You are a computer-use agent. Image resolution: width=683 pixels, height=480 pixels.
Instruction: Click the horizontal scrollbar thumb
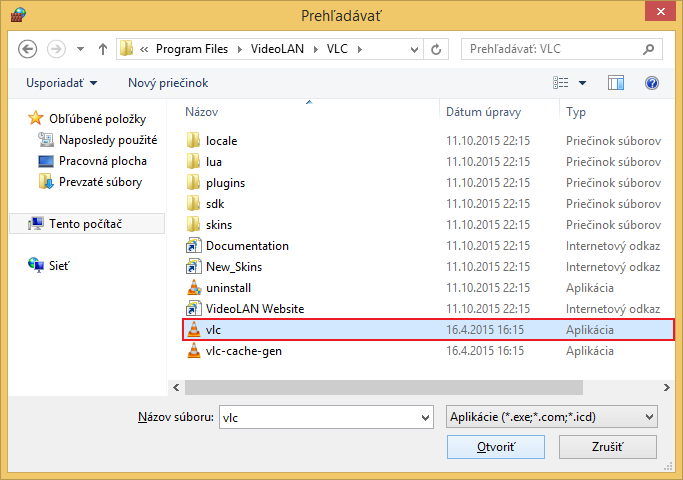pos(384,387)
